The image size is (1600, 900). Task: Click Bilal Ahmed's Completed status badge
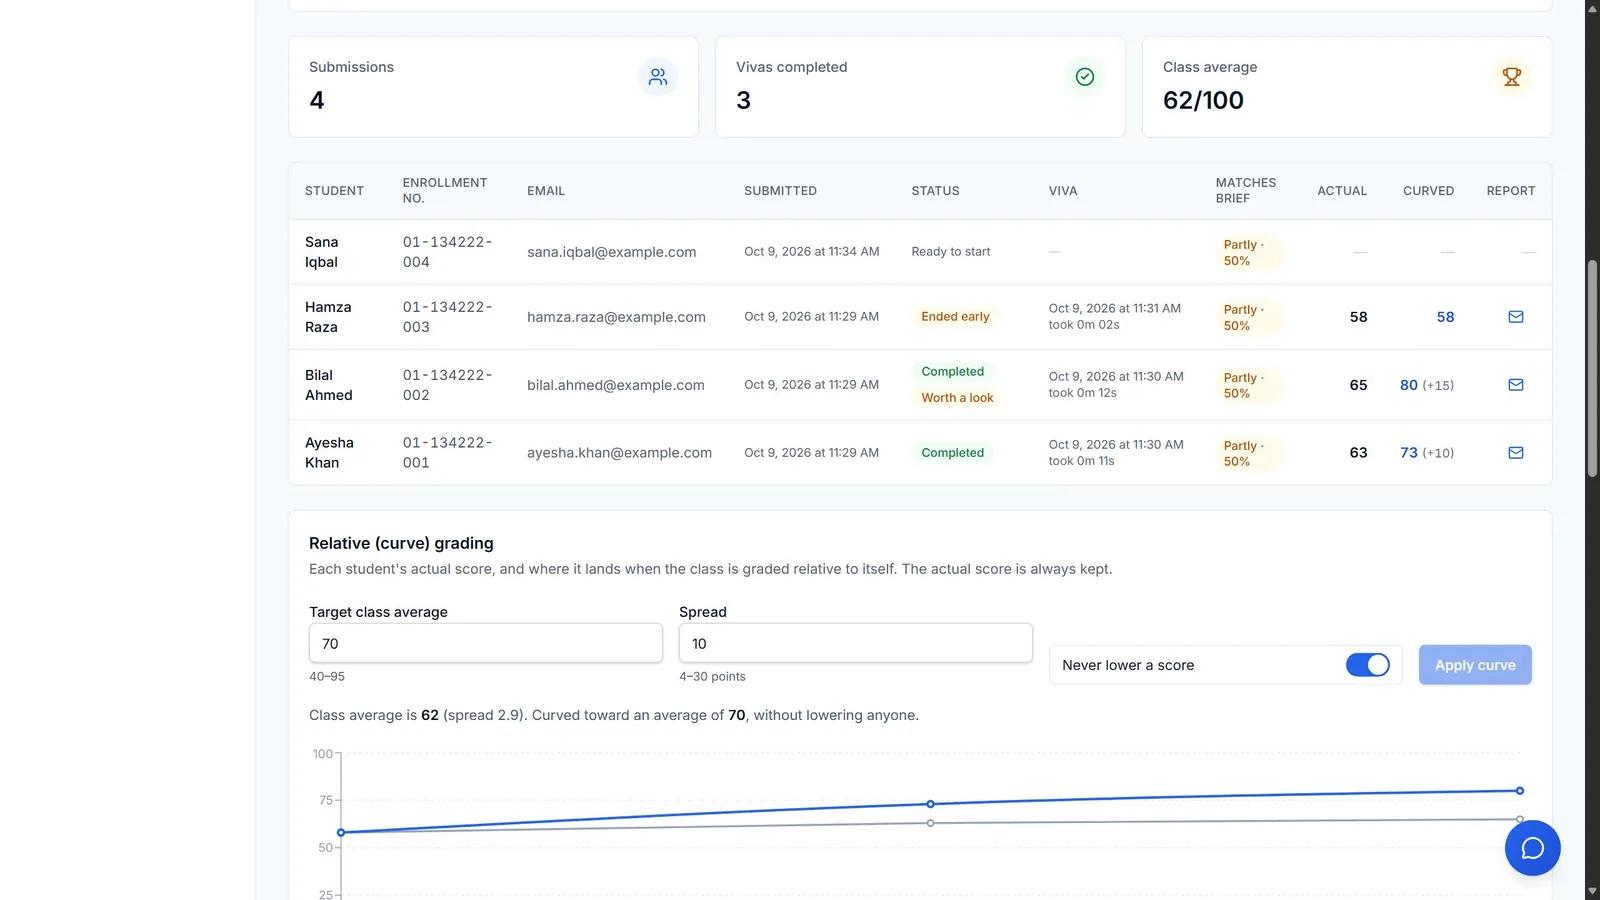click(952, 372)
